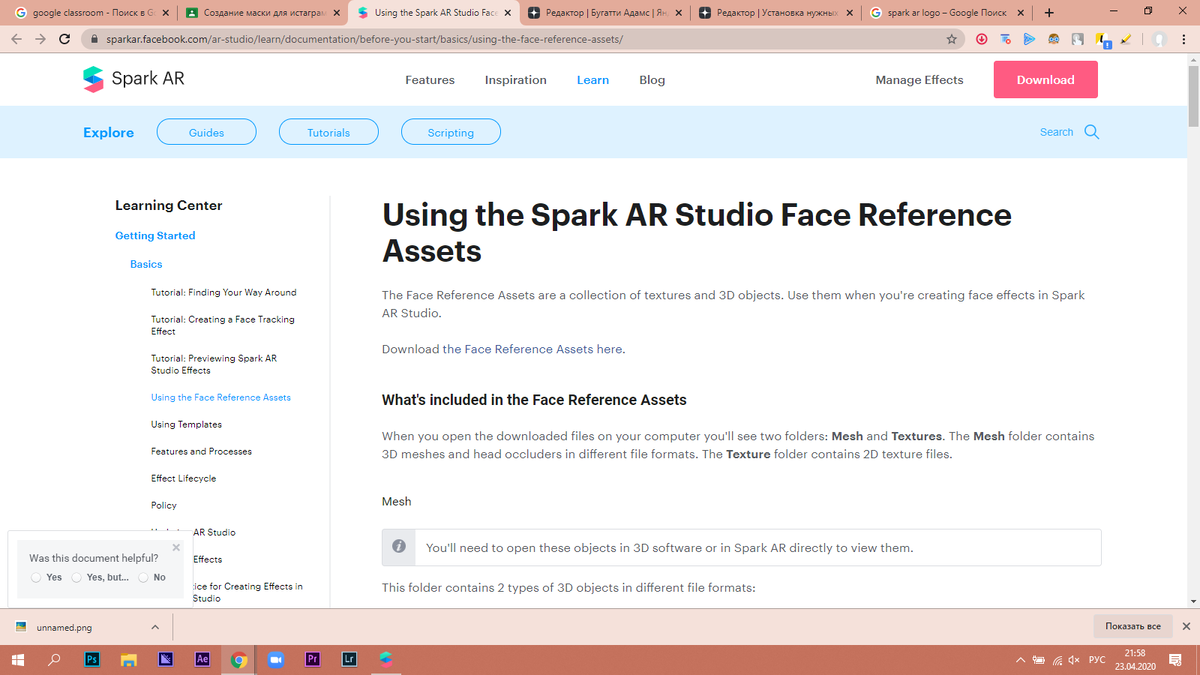Open Premiere Pro from the taskbar
The height and width of the screenshot is (675, 1200).
coord(312,659)
